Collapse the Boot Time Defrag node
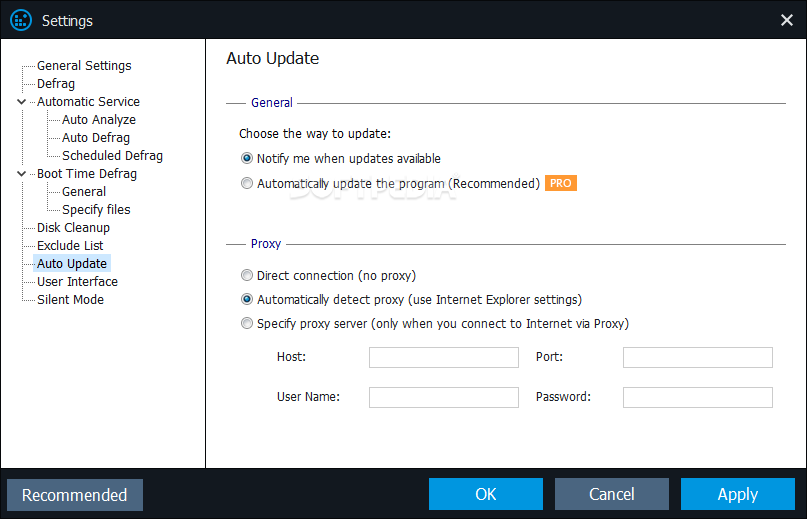 pyautogui.click(x=21, y=174)
